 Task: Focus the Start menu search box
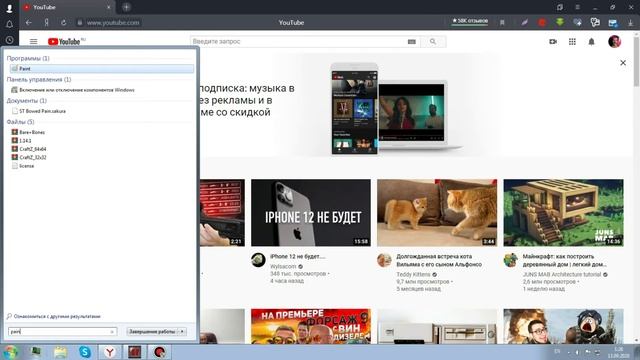coord(62,331)
